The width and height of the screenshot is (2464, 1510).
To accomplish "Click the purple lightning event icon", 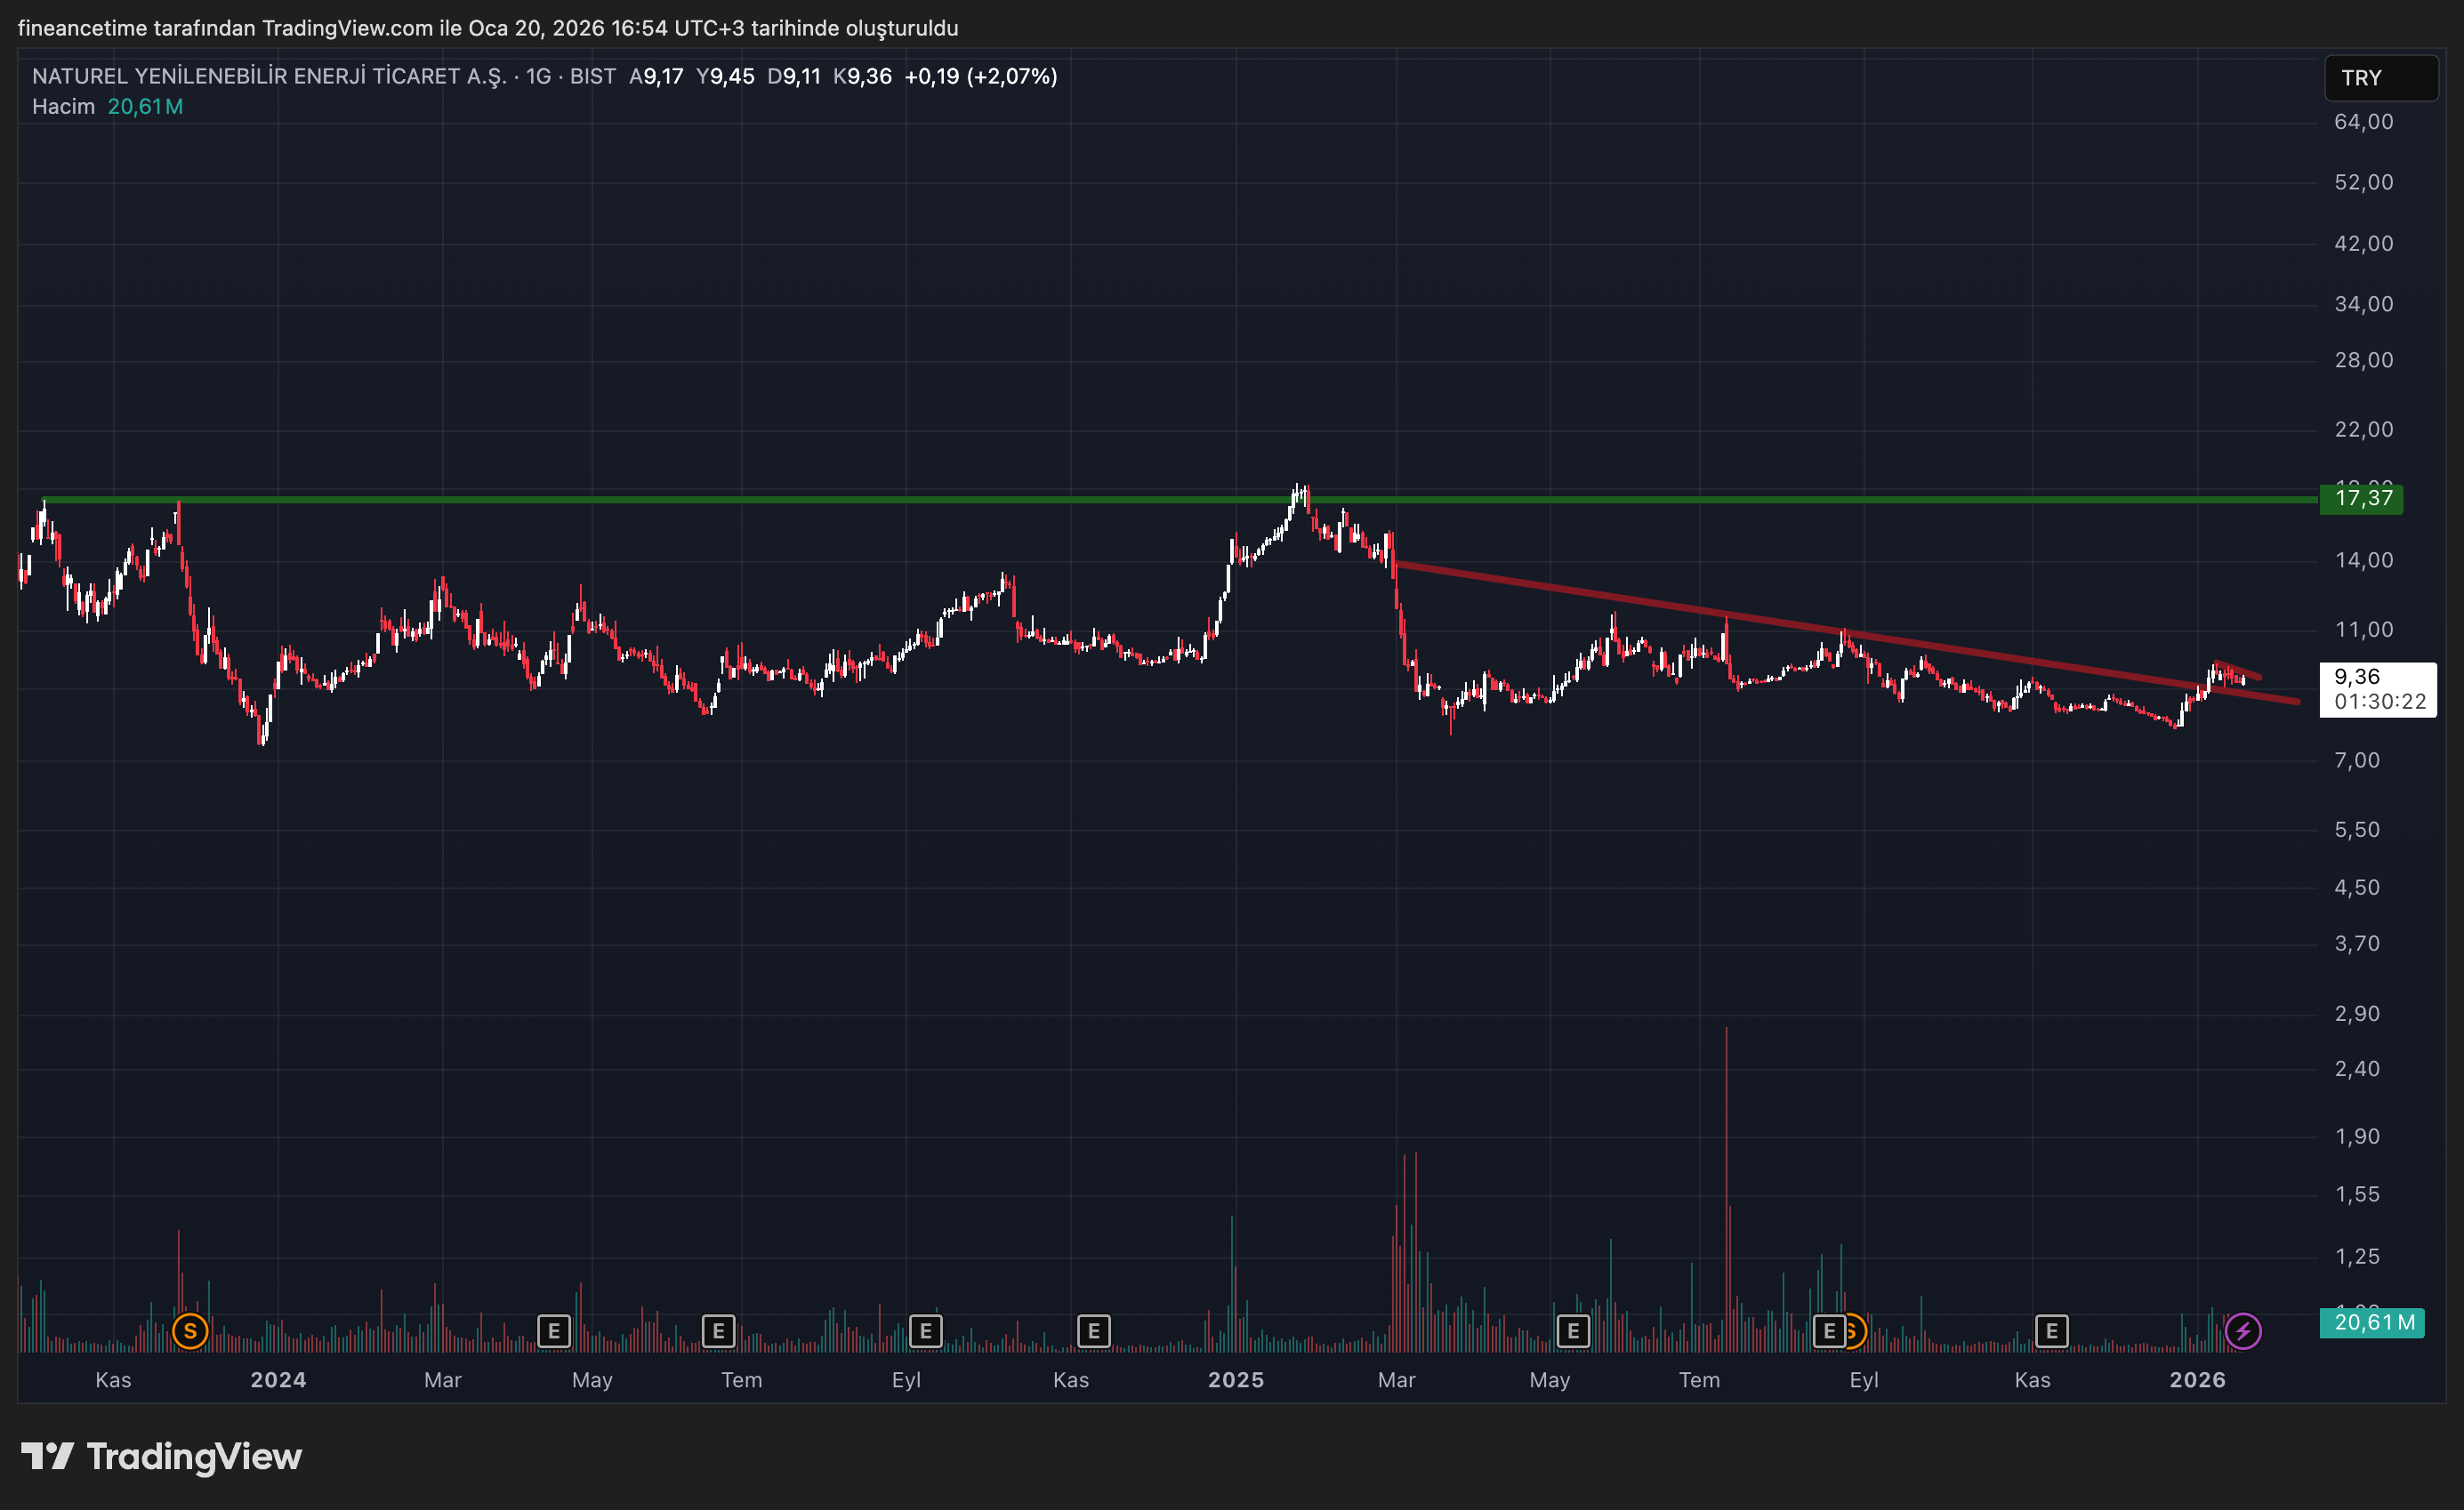I will pos(2243,1331).
